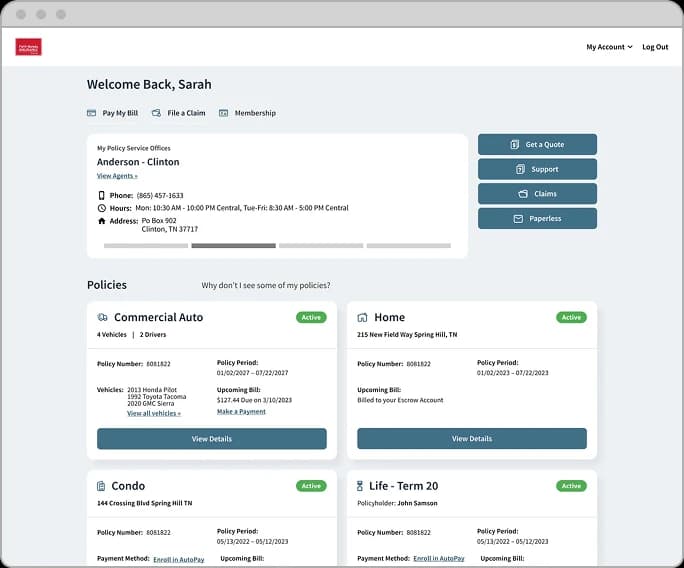Click $127.44 Due on 3/10/2023
The image size is (684, 568).
coord(254,400)
